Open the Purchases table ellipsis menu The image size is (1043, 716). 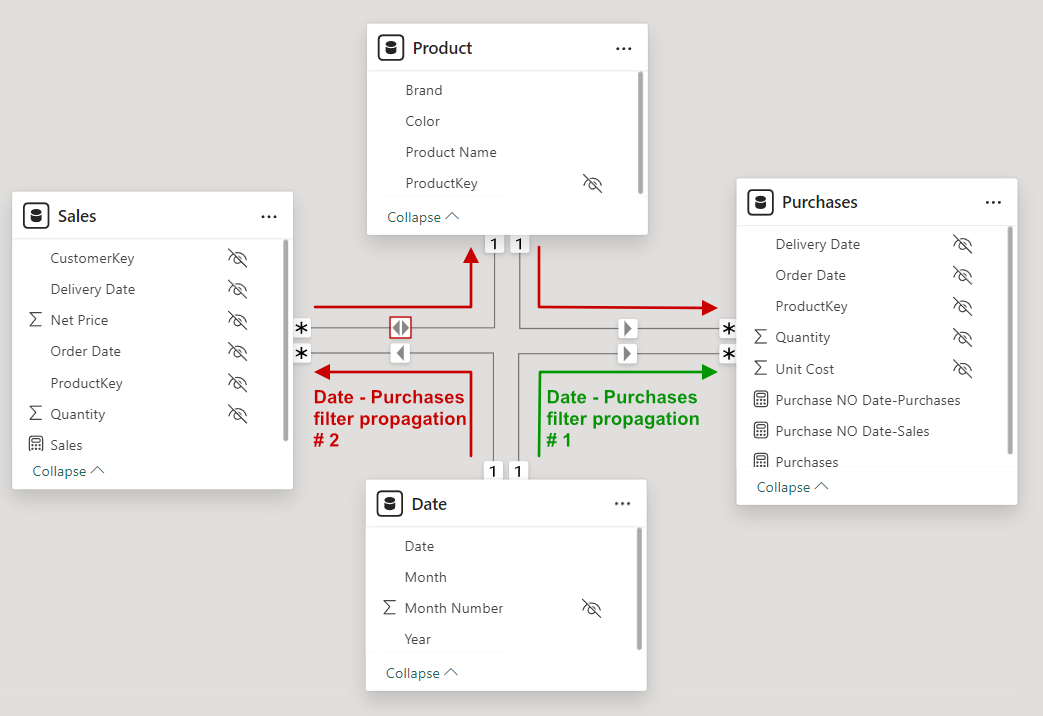pos(993,202)
